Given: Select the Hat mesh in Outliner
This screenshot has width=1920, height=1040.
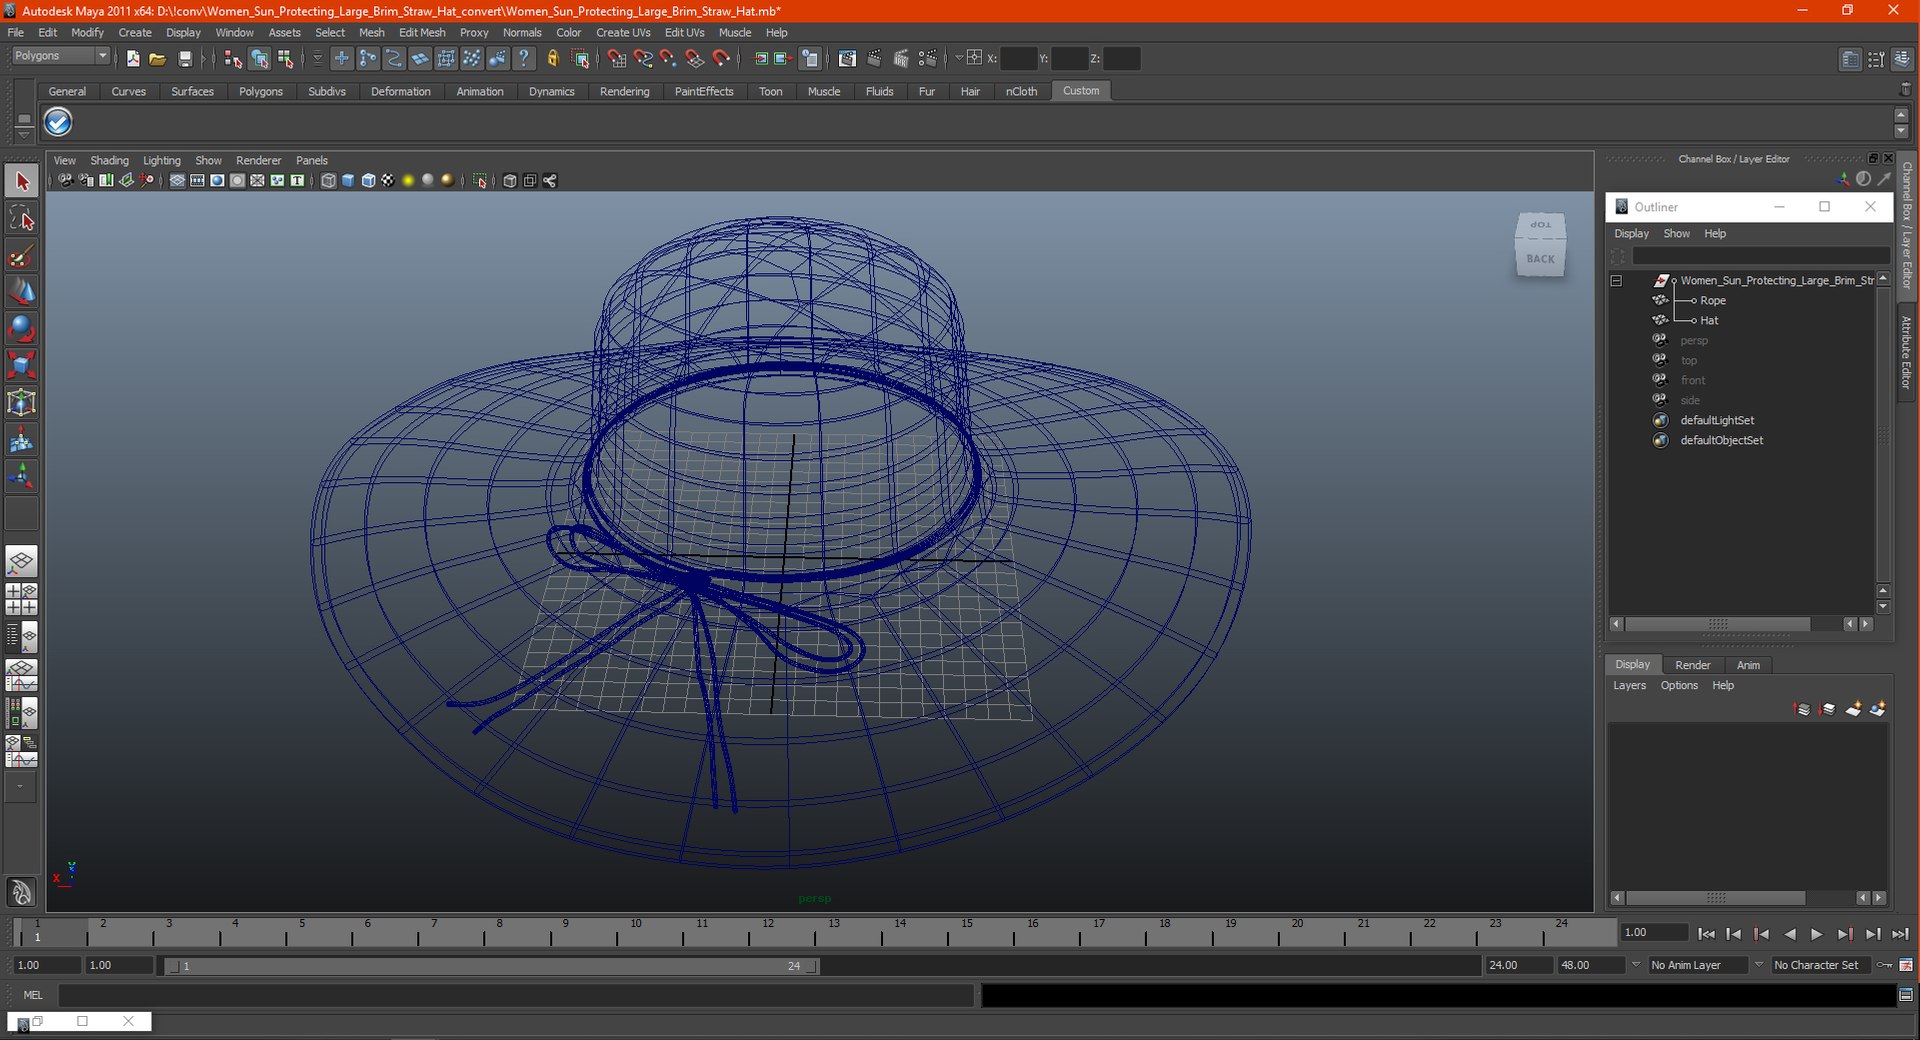Looking at the screenshot, I should [x=1709, y=321].
